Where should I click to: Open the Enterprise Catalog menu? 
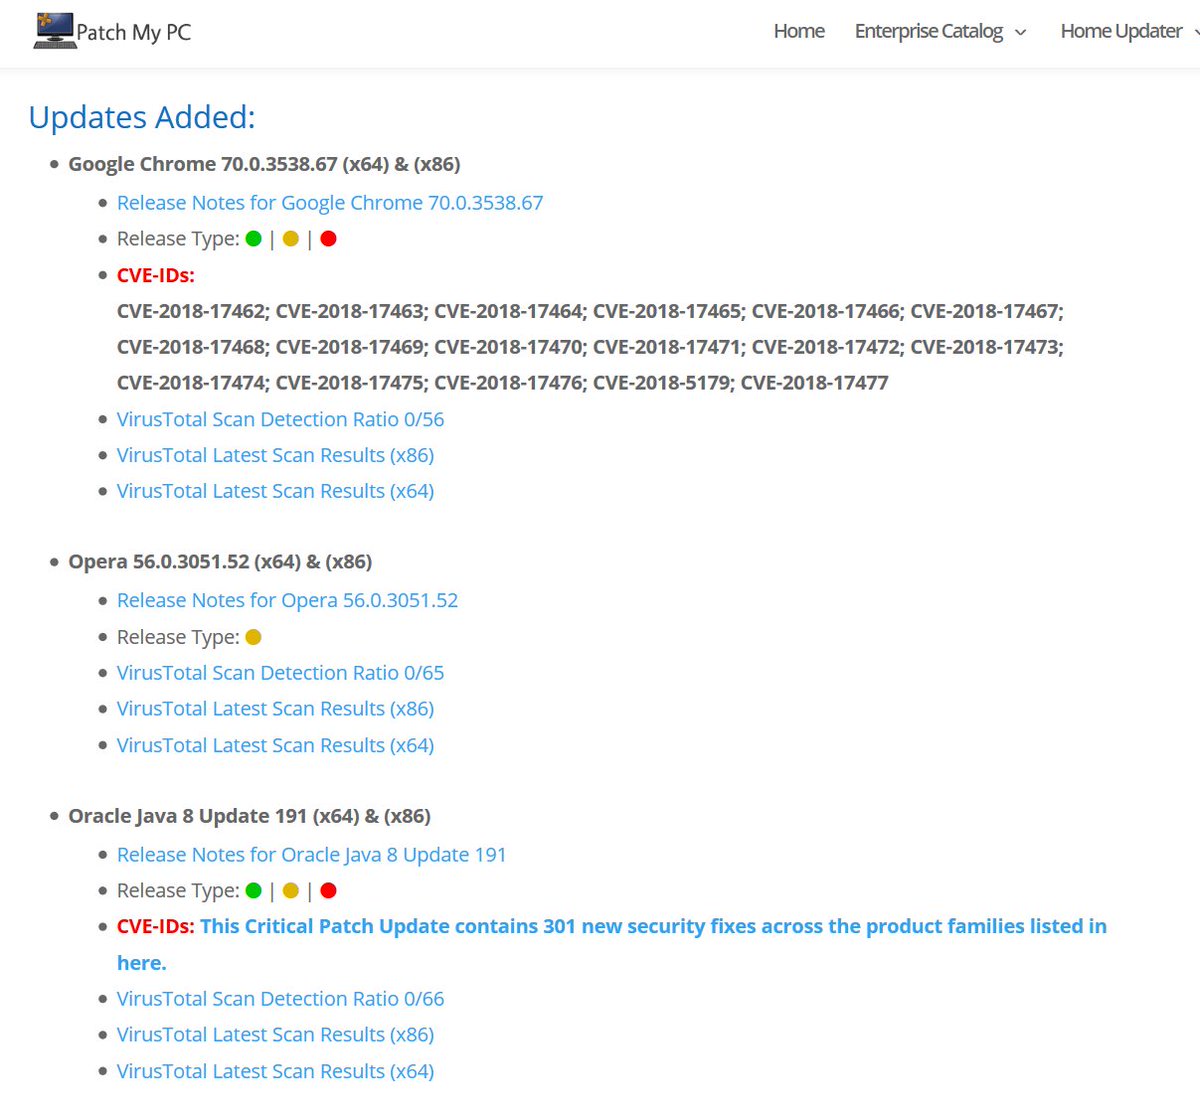(929, 31)
